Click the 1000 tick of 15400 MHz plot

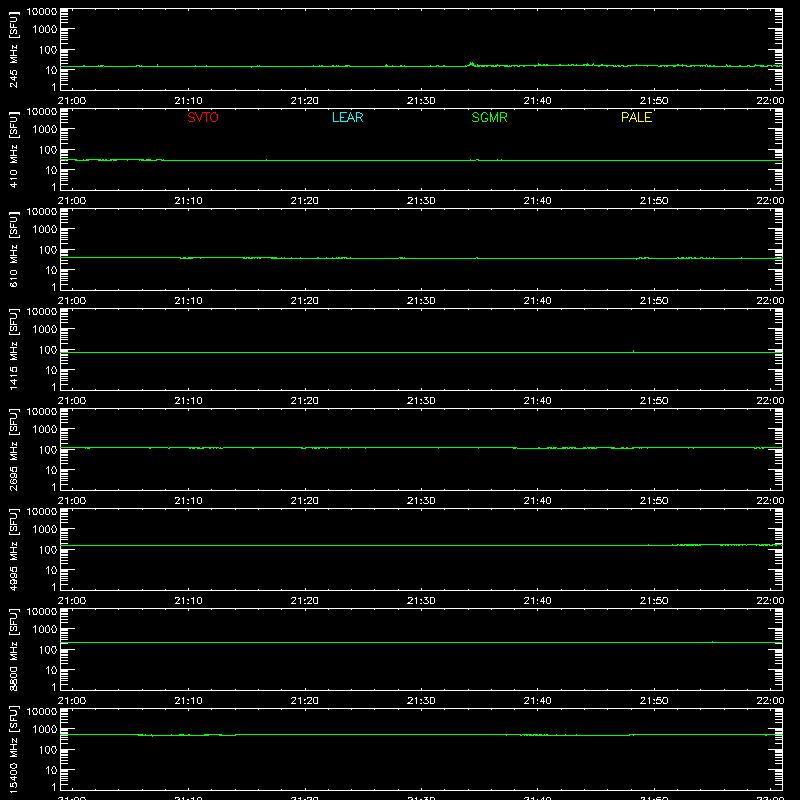click(45, 730)
